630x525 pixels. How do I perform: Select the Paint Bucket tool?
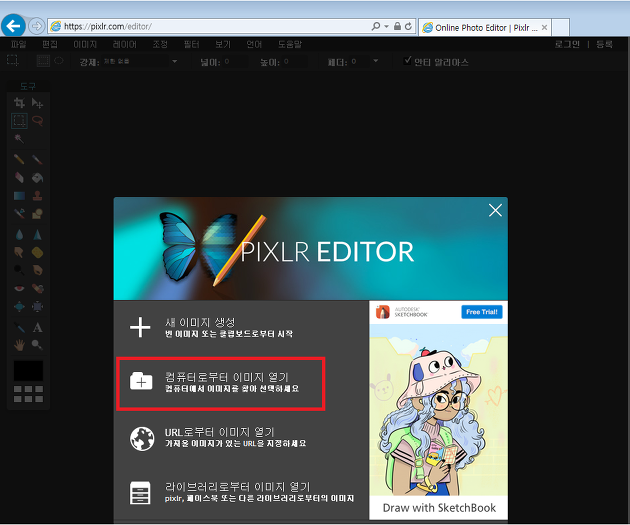pos(37,178)
